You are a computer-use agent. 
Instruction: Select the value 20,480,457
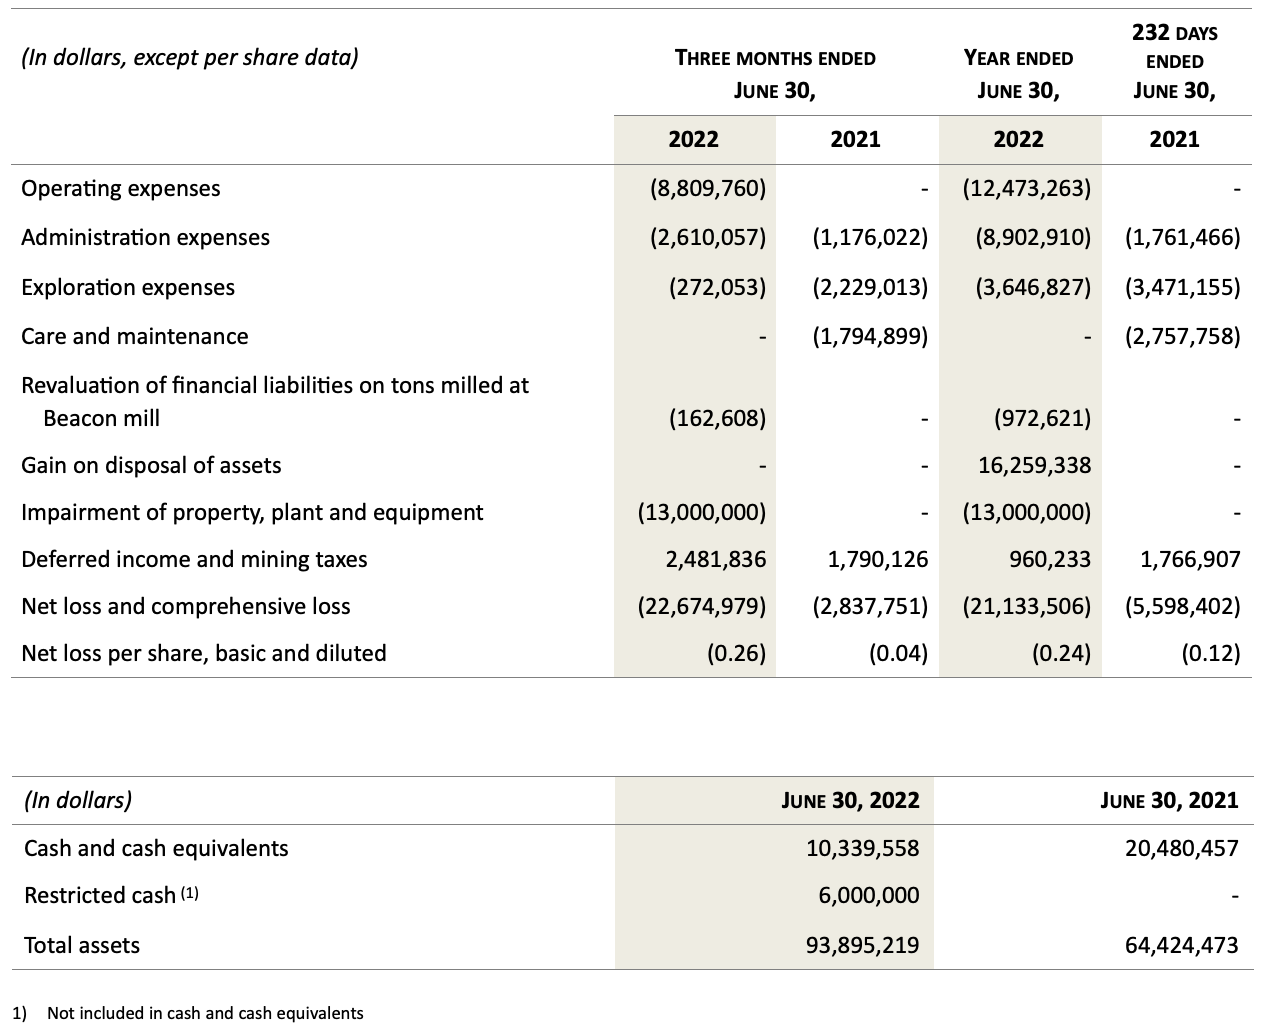1182,848
